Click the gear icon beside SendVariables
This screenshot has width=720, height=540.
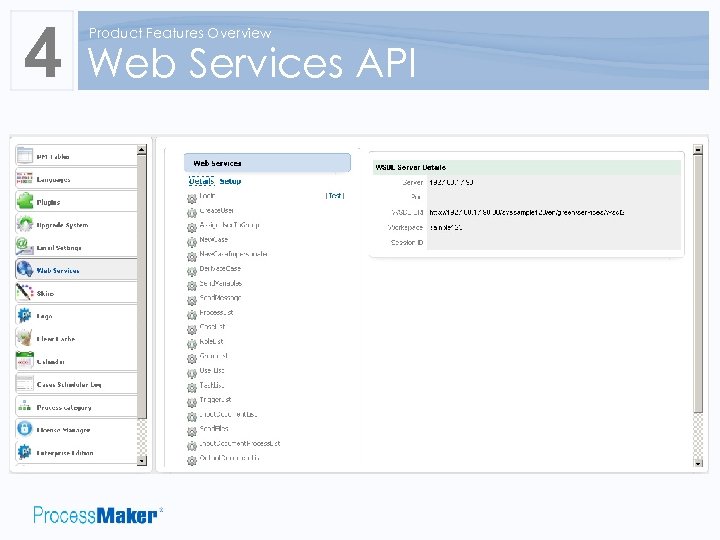point(191,286)
